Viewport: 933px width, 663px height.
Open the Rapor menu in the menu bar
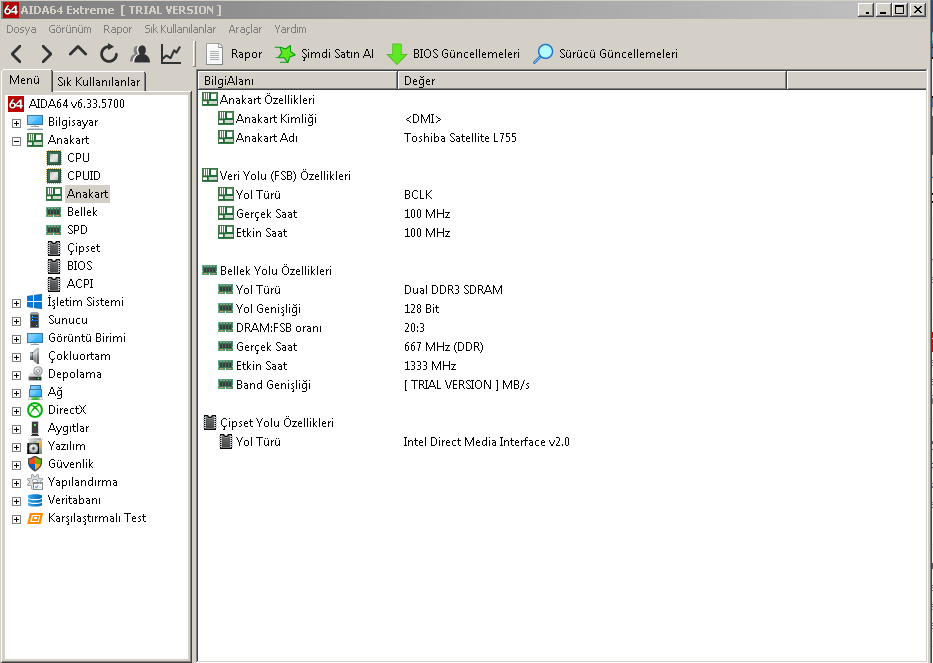117,29
